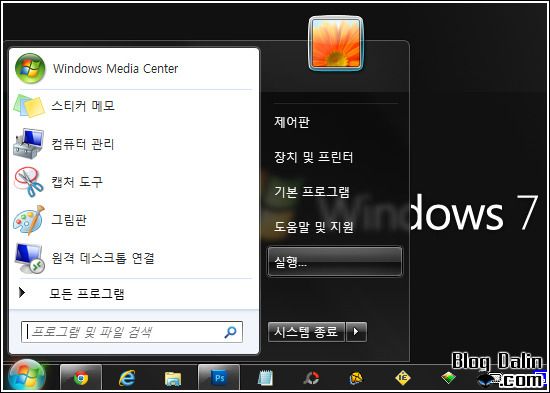Switch to Photoshop in the taskbar
This screenshot has width=550, height=393.
coord(219,378)
